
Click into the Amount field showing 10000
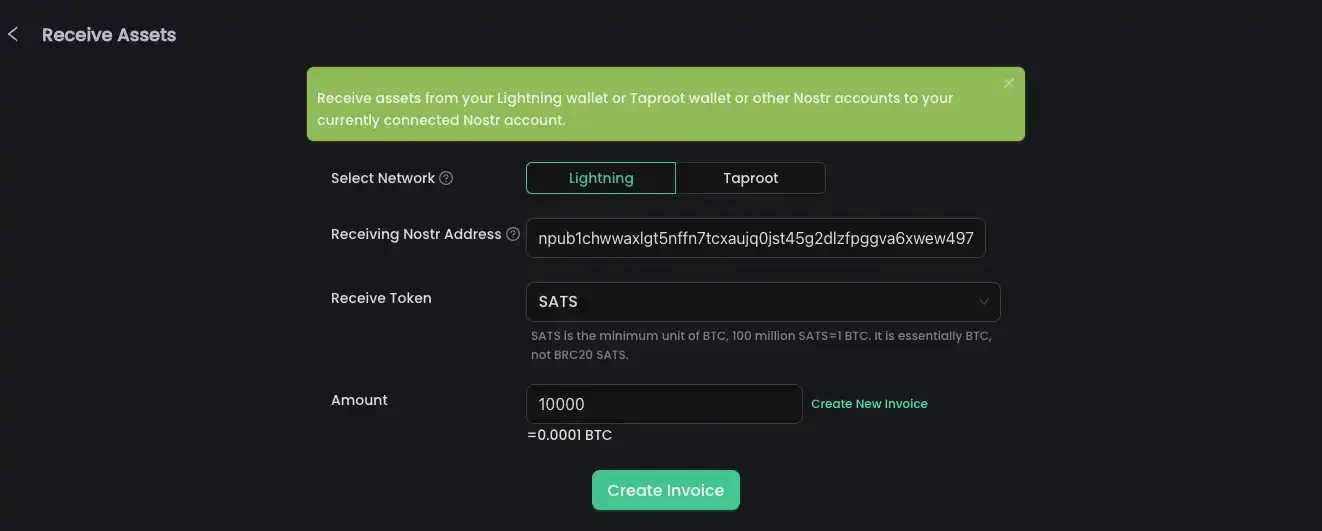(664, 404)
